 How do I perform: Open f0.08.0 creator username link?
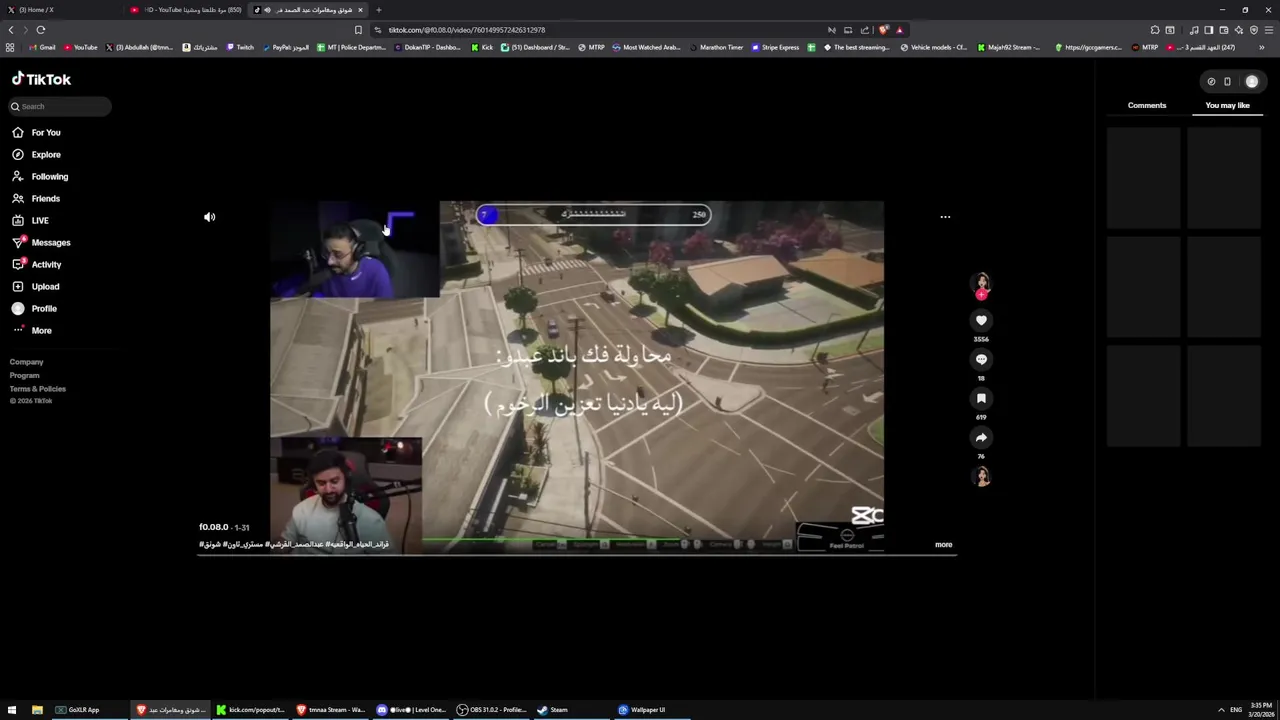pos(213,527)
